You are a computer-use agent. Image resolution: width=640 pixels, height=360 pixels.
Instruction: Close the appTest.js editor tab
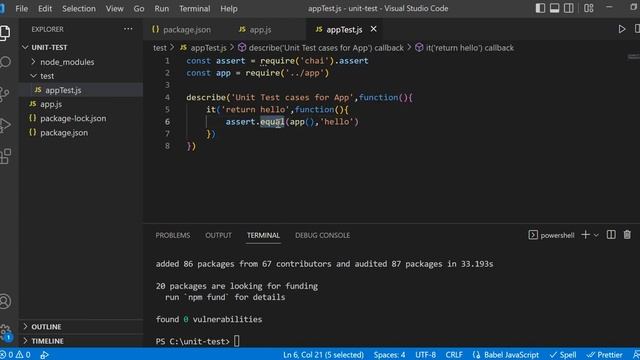click(373, 29)
